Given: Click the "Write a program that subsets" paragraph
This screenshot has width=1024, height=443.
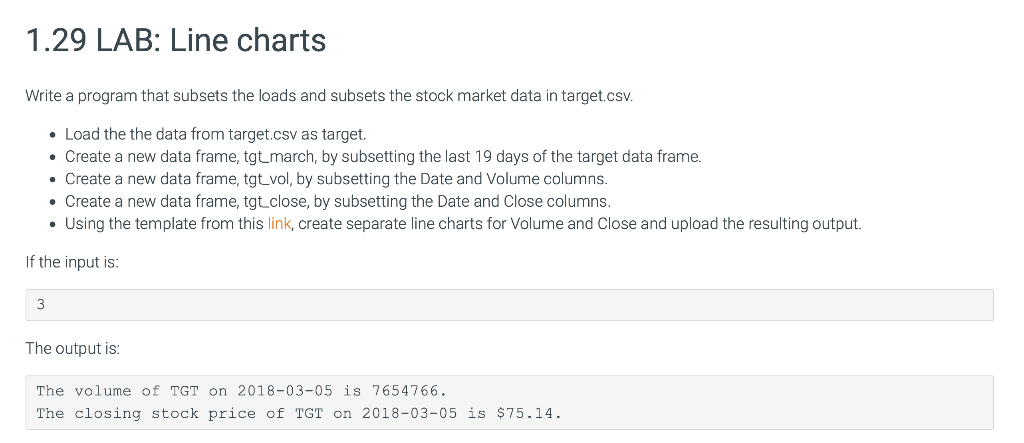Looking at the screenshot, I should click(x=329, y=96).
